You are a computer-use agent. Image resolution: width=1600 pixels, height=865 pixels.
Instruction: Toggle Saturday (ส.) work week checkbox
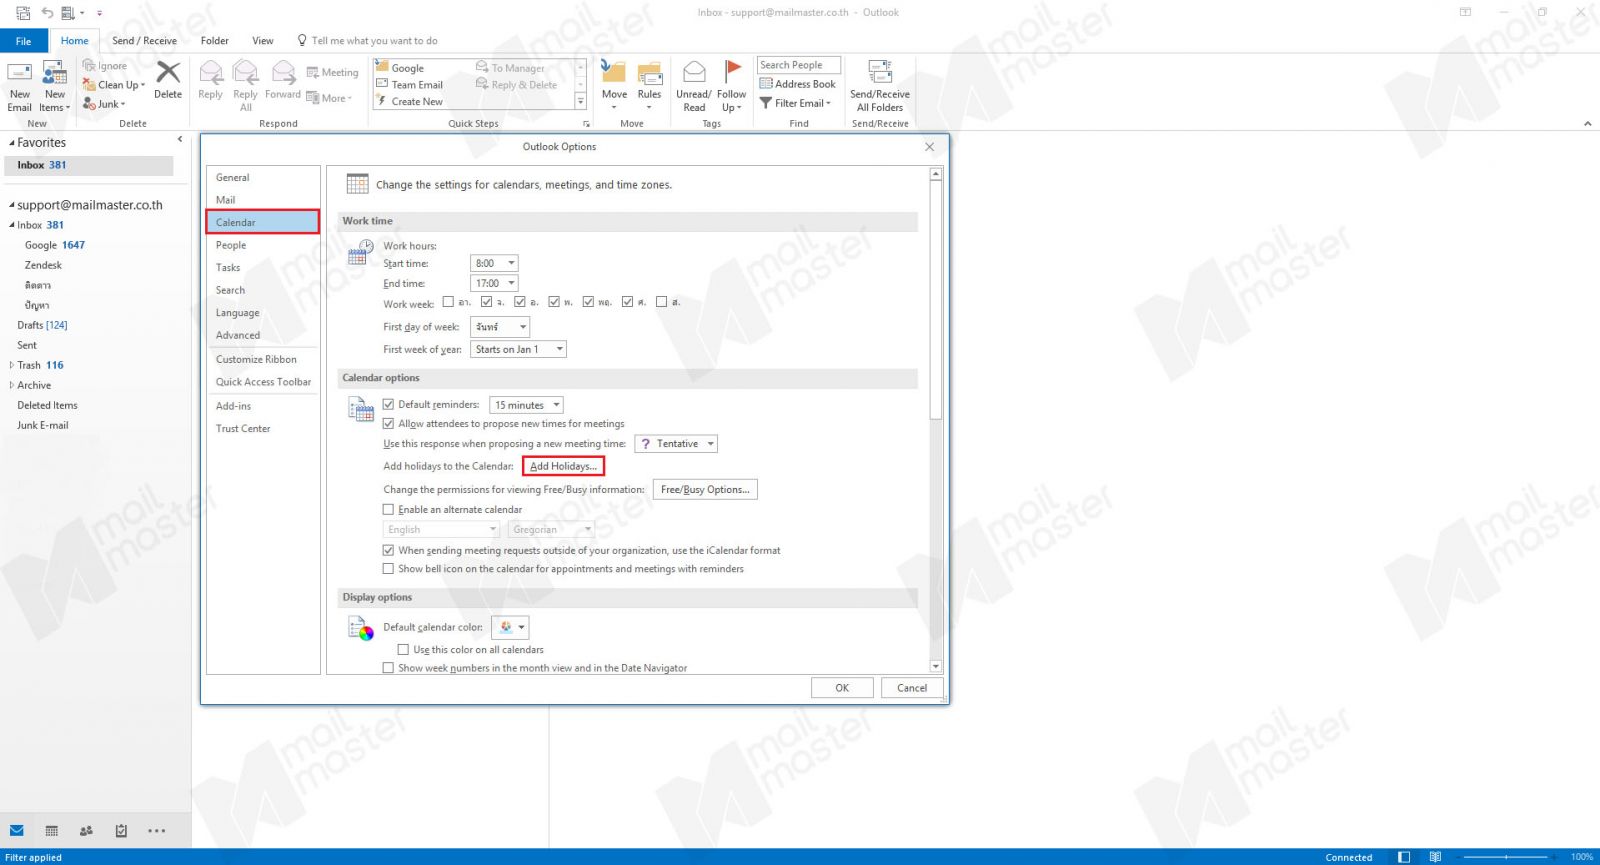coord(661,302)
